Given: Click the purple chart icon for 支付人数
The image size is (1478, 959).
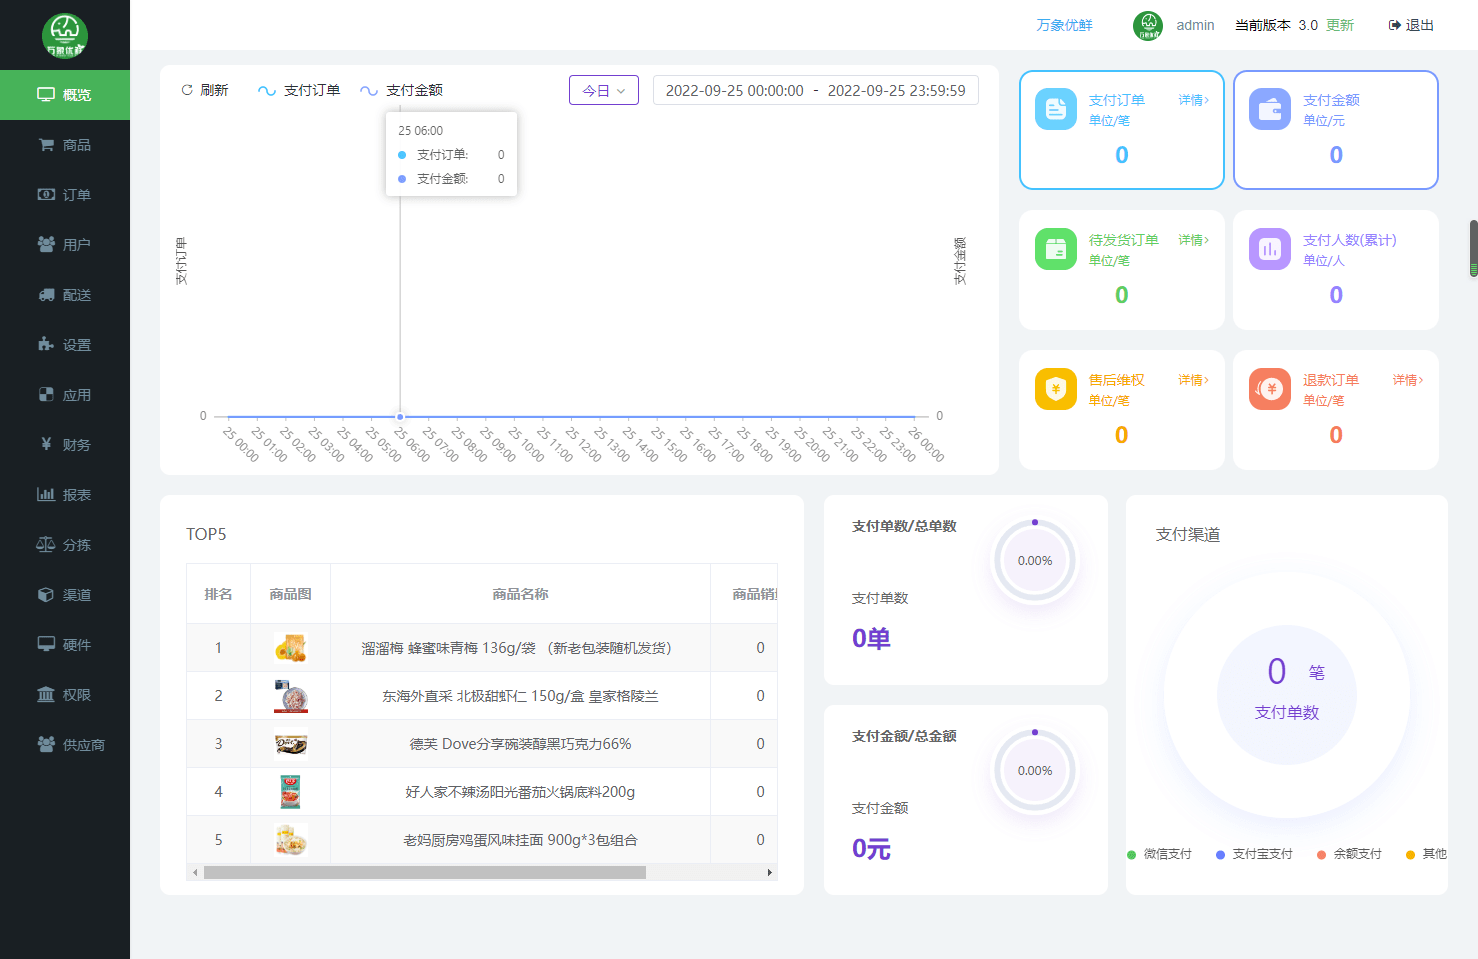Looking at the screenshot, I should click(x=1269, y=250).
